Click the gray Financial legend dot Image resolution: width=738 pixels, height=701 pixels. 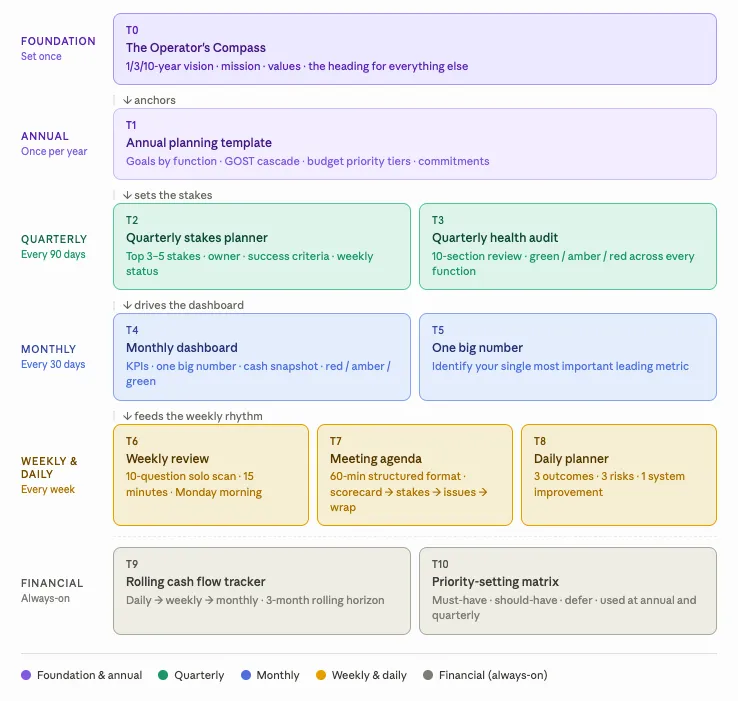(x=428, y=675)
